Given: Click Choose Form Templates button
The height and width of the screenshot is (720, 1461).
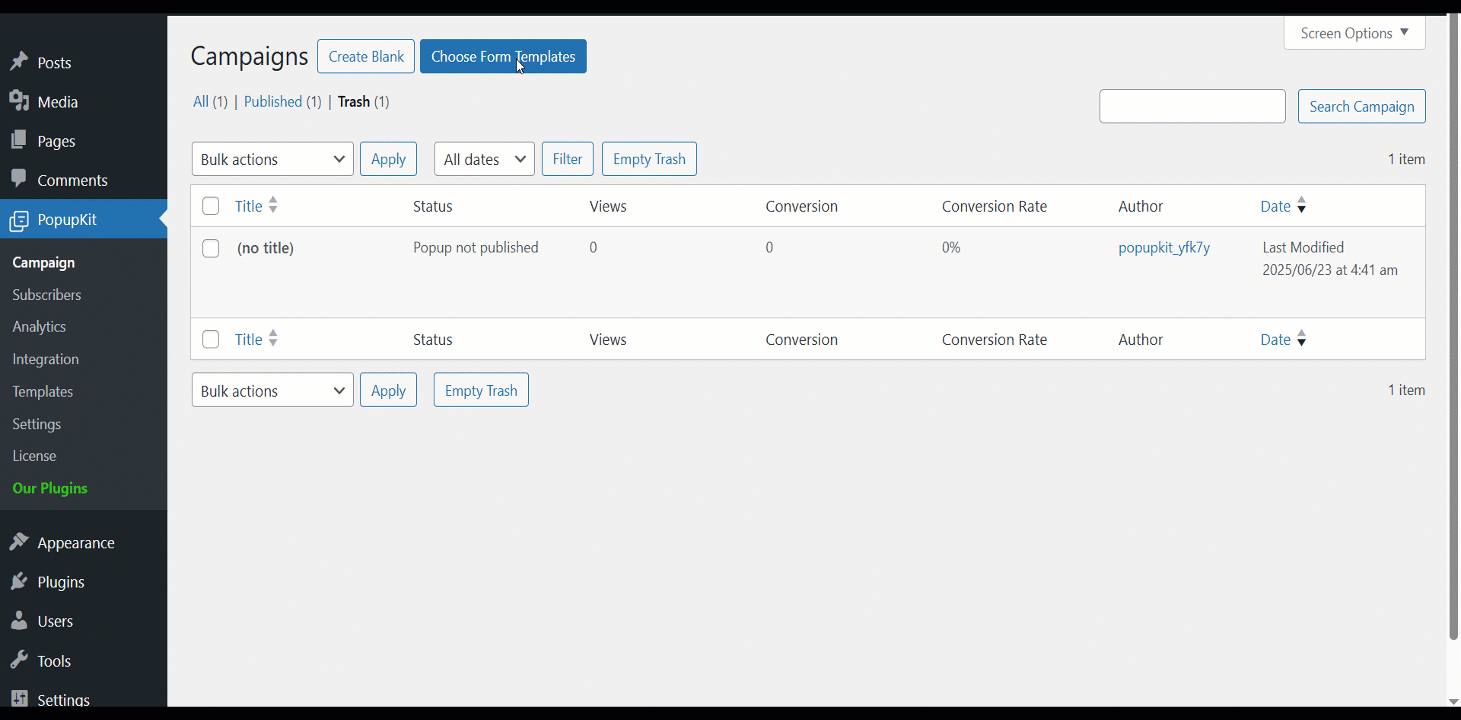Looking at the screenshot, I should [503, 56].
